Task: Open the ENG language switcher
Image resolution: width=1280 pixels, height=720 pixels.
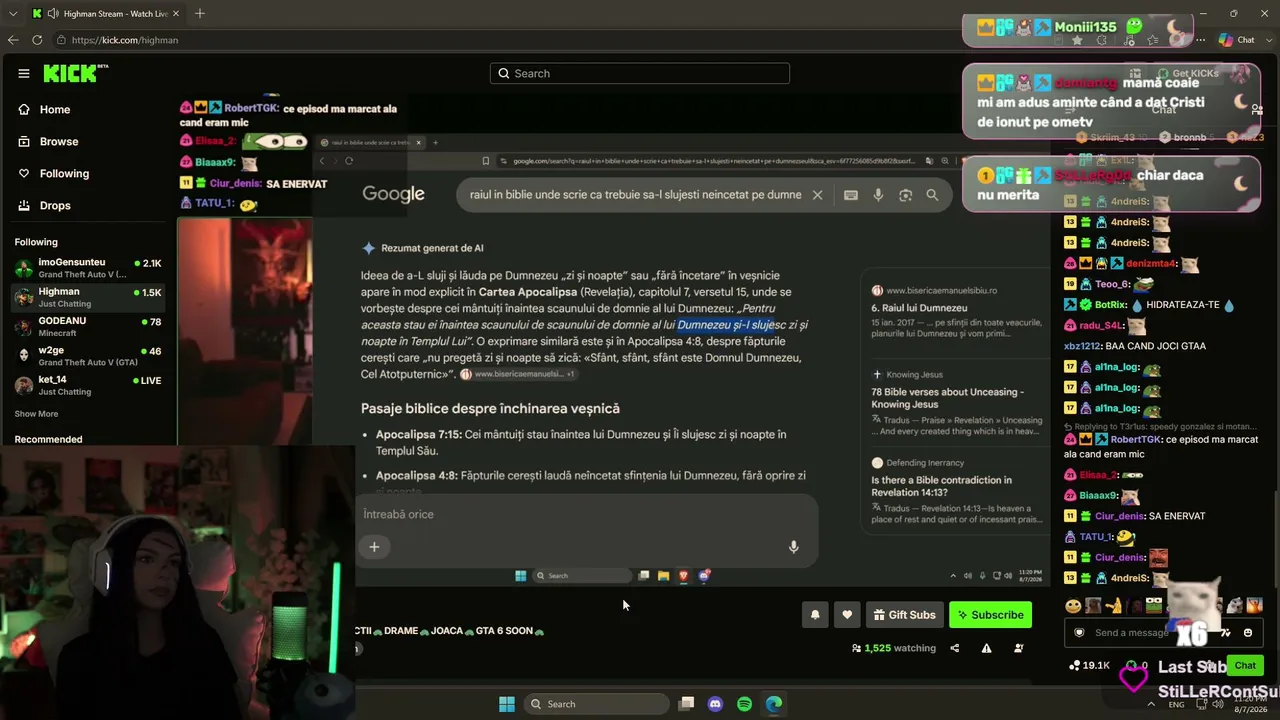Action: pyautogui.click(x=1175, y=704)
